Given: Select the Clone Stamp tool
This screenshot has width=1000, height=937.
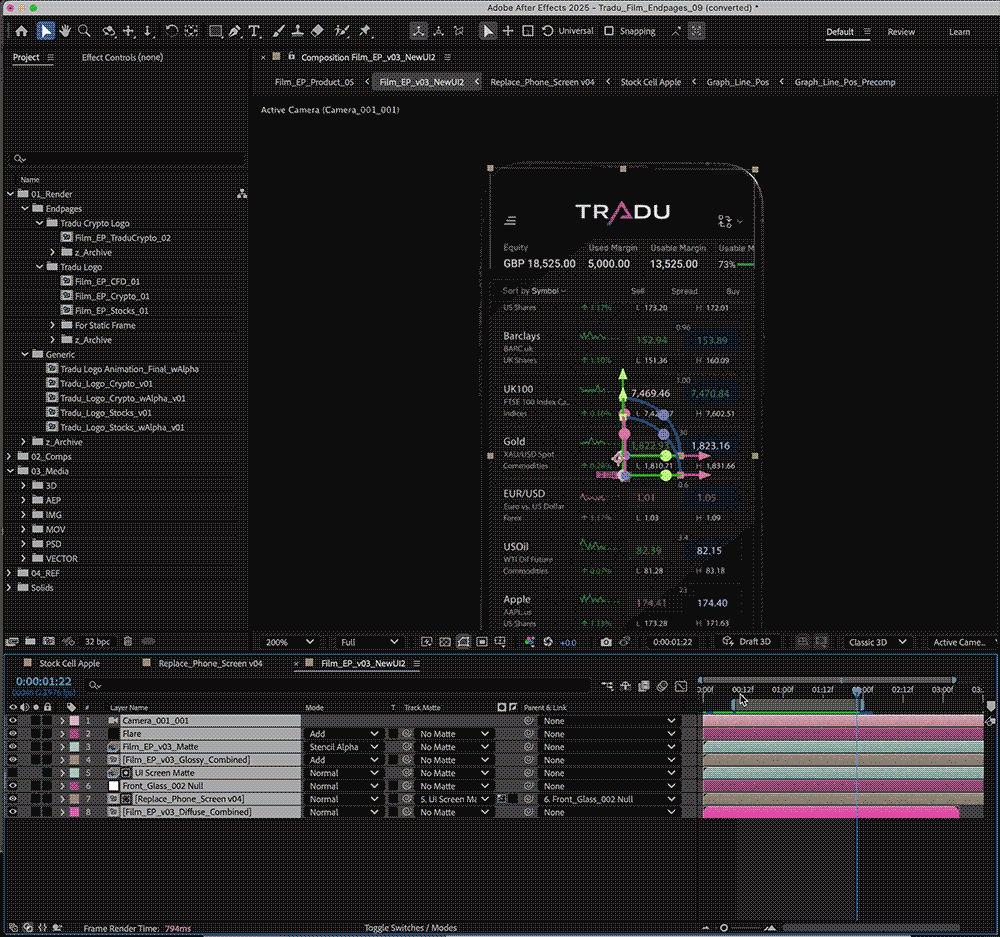Looking at the screenshot, I should point(297,31).
